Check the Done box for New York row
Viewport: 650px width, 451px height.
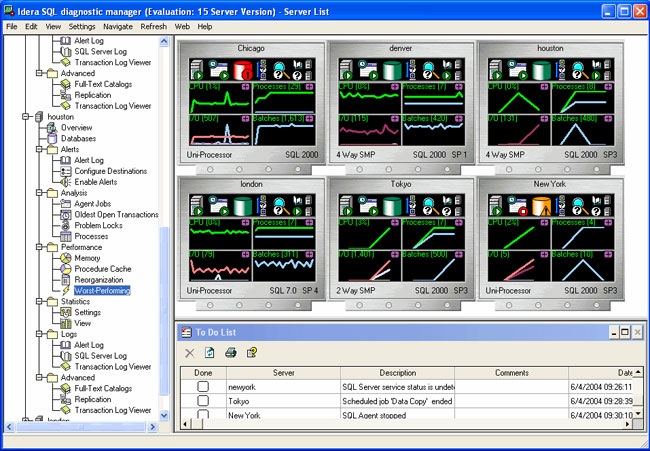(203, 414)
